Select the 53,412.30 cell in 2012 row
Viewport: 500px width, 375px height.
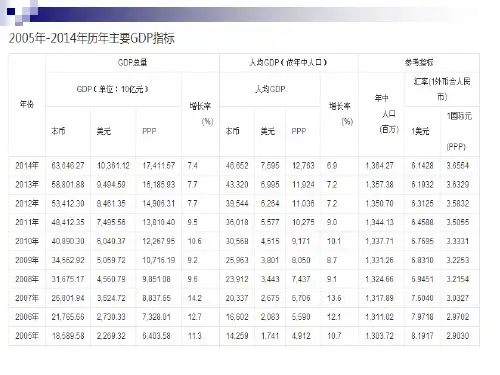pyautogui.click(x=68, y=203)
